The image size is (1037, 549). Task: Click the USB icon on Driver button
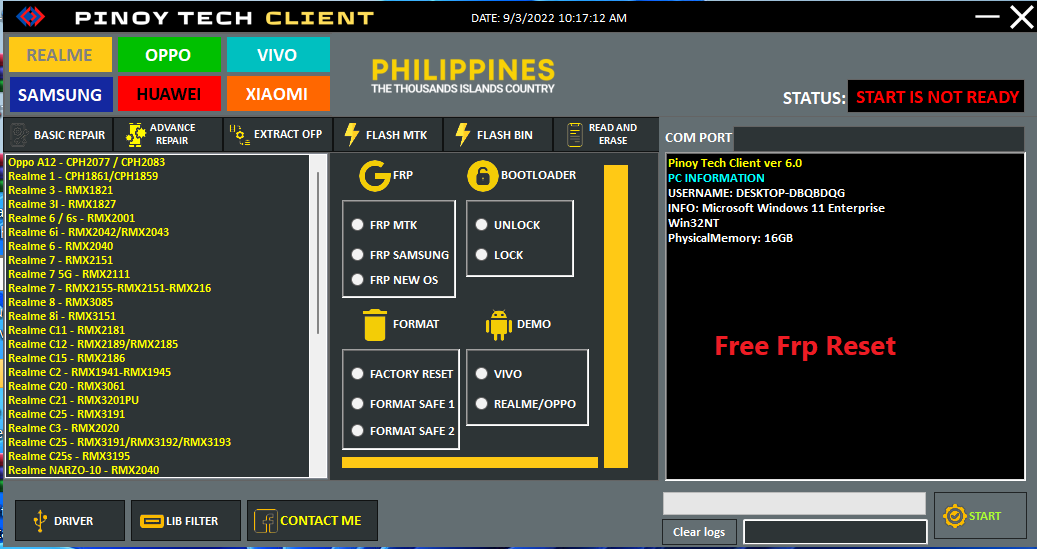pos(40,521)
